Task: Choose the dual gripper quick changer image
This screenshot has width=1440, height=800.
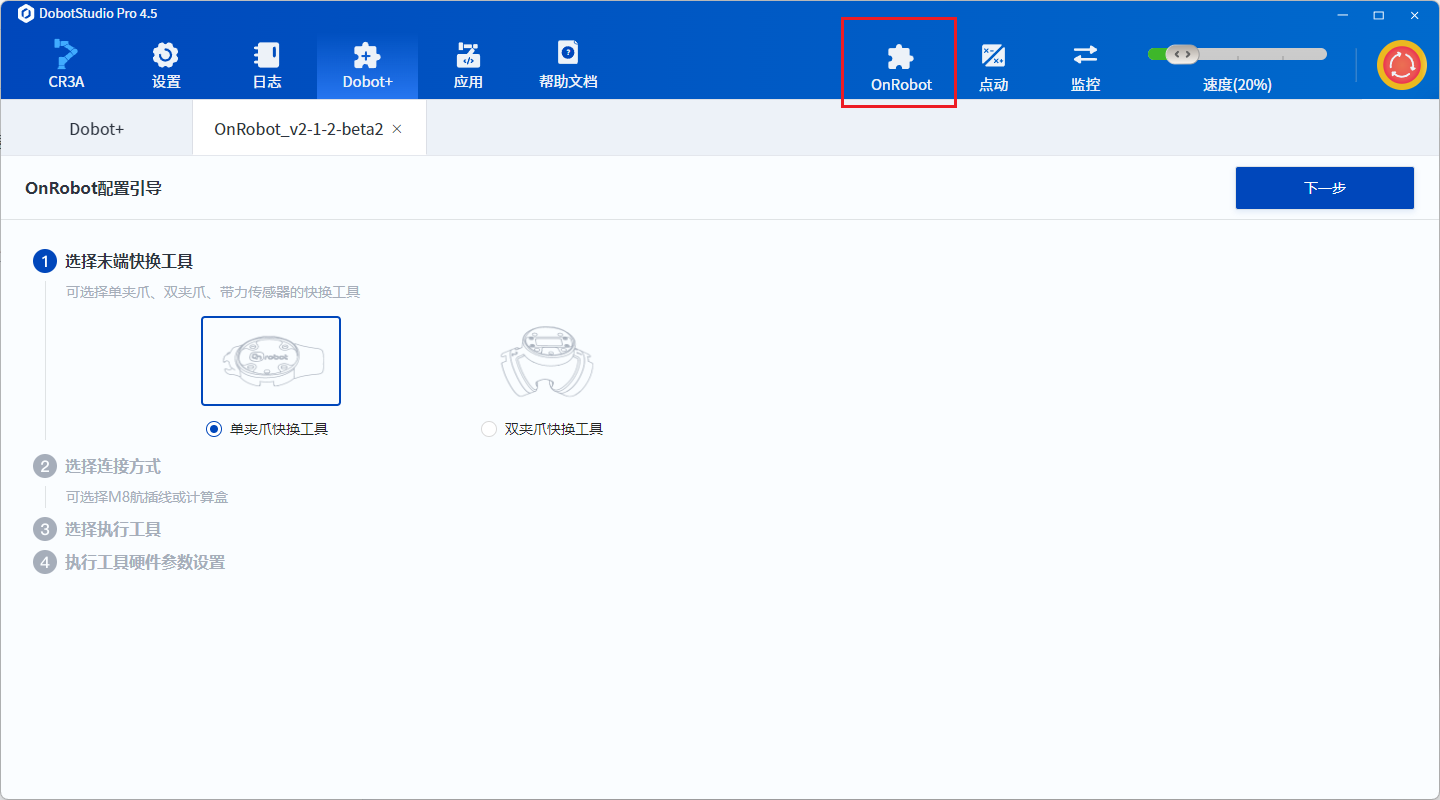Action: click(547, 361)
